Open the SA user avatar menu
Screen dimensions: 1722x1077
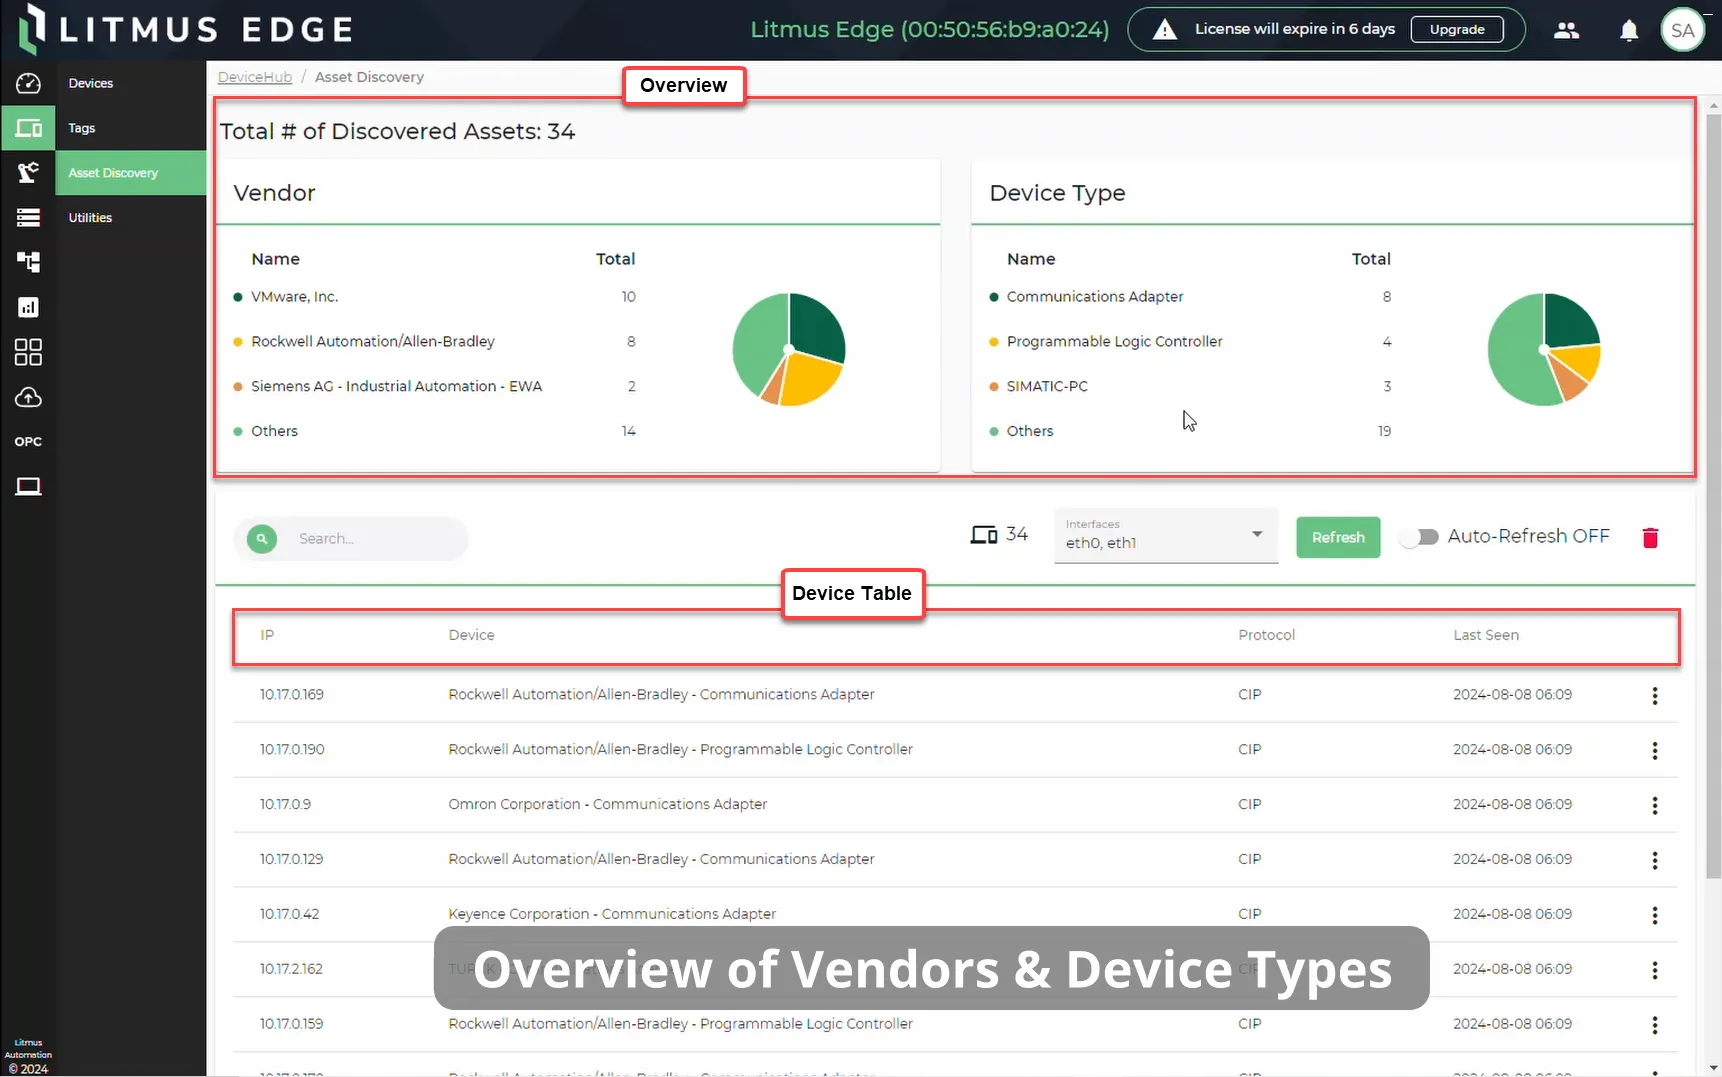(1683, 30)
